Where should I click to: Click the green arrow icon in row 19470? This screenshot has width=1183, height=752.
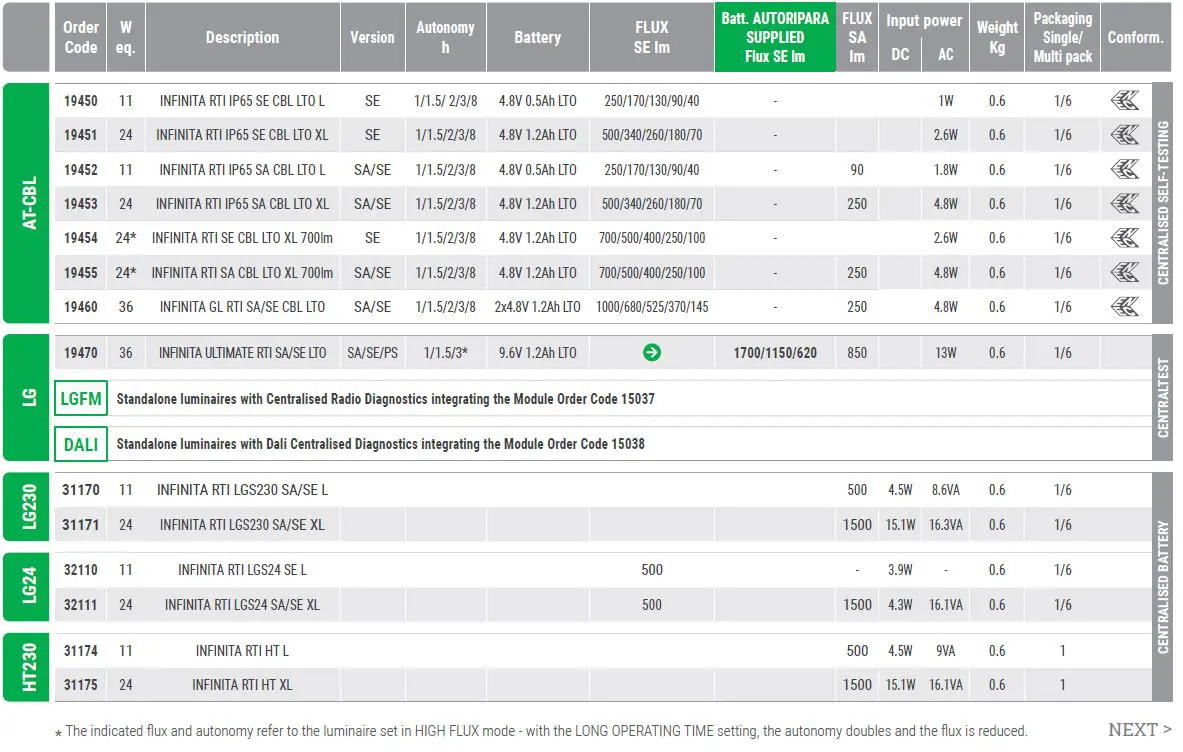coord(652,352)
